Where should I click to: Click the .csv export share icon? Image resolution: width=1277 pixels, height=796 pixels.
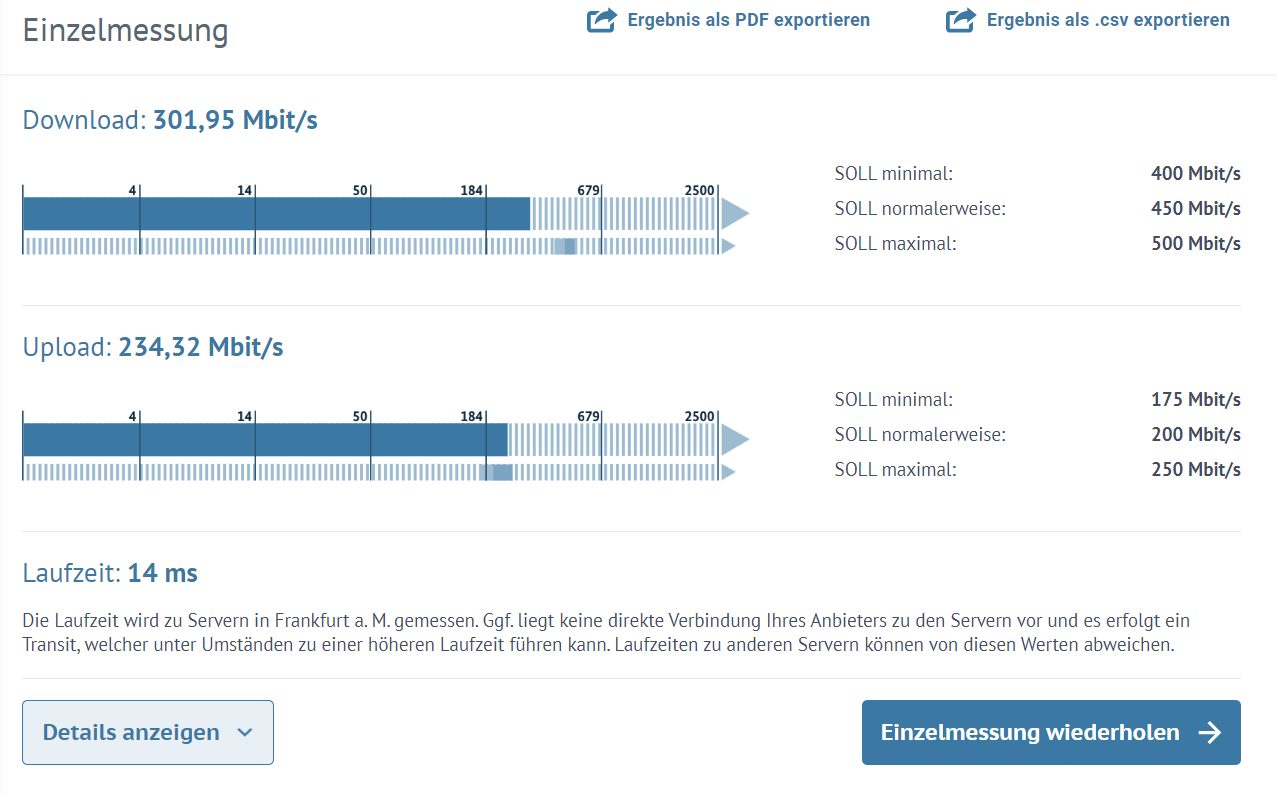pyautogui.click(x=960, y=20)
